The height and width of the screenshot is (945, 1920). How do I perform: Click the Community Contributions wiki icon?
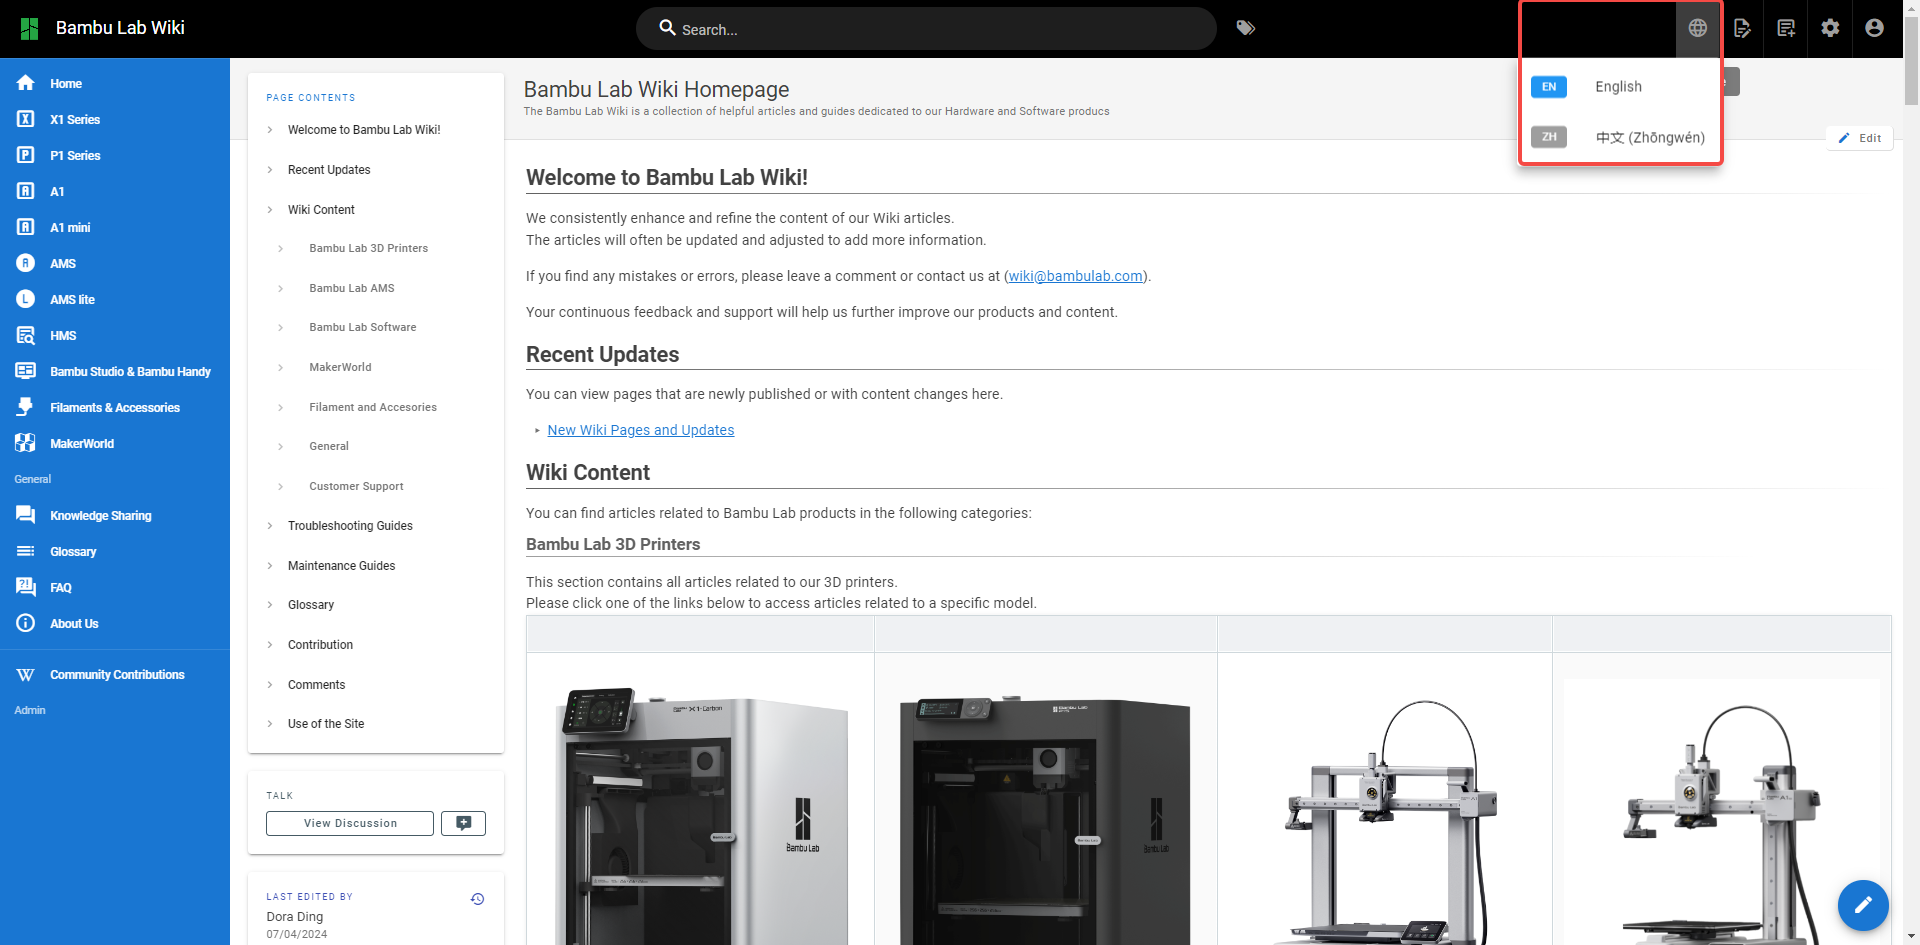[x=26, y=675]
